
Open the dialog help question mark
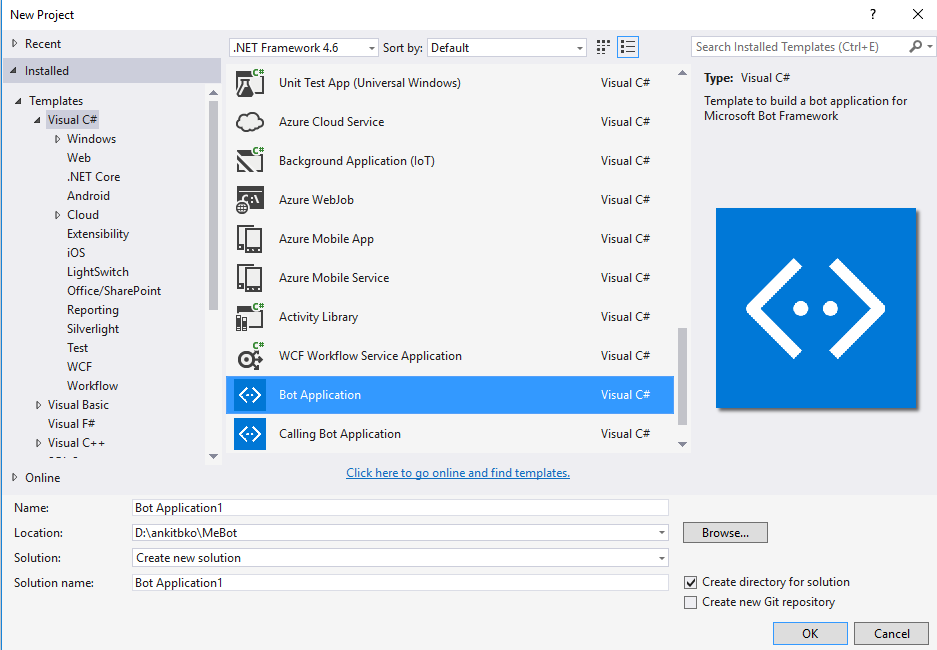pyautogui.click(x=873, y=14)
